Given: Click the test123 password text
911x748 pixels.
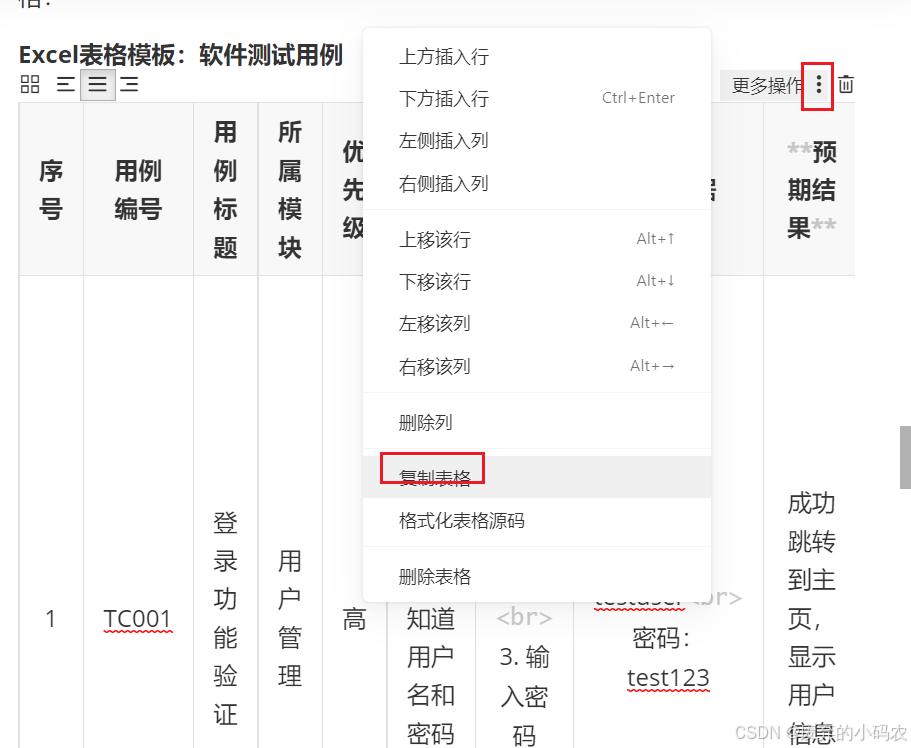Looking at the screenshot, I should point(668,678).
